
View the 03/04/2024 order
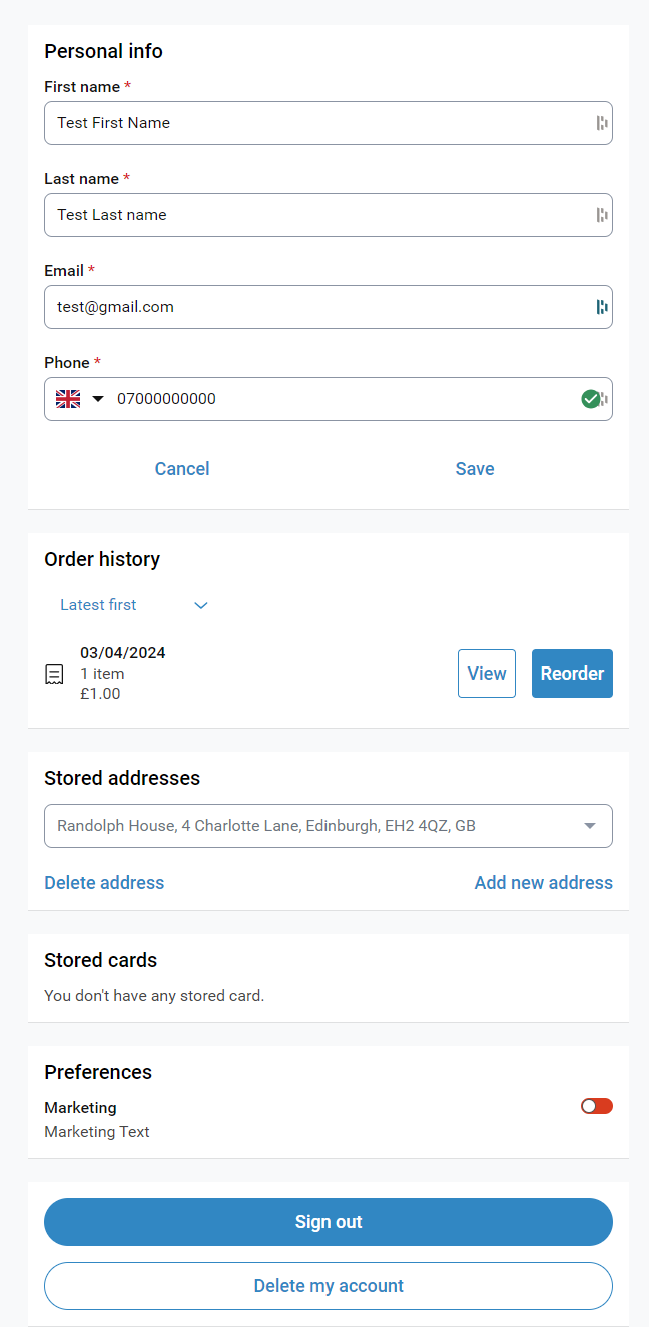(x=487, y=674)
